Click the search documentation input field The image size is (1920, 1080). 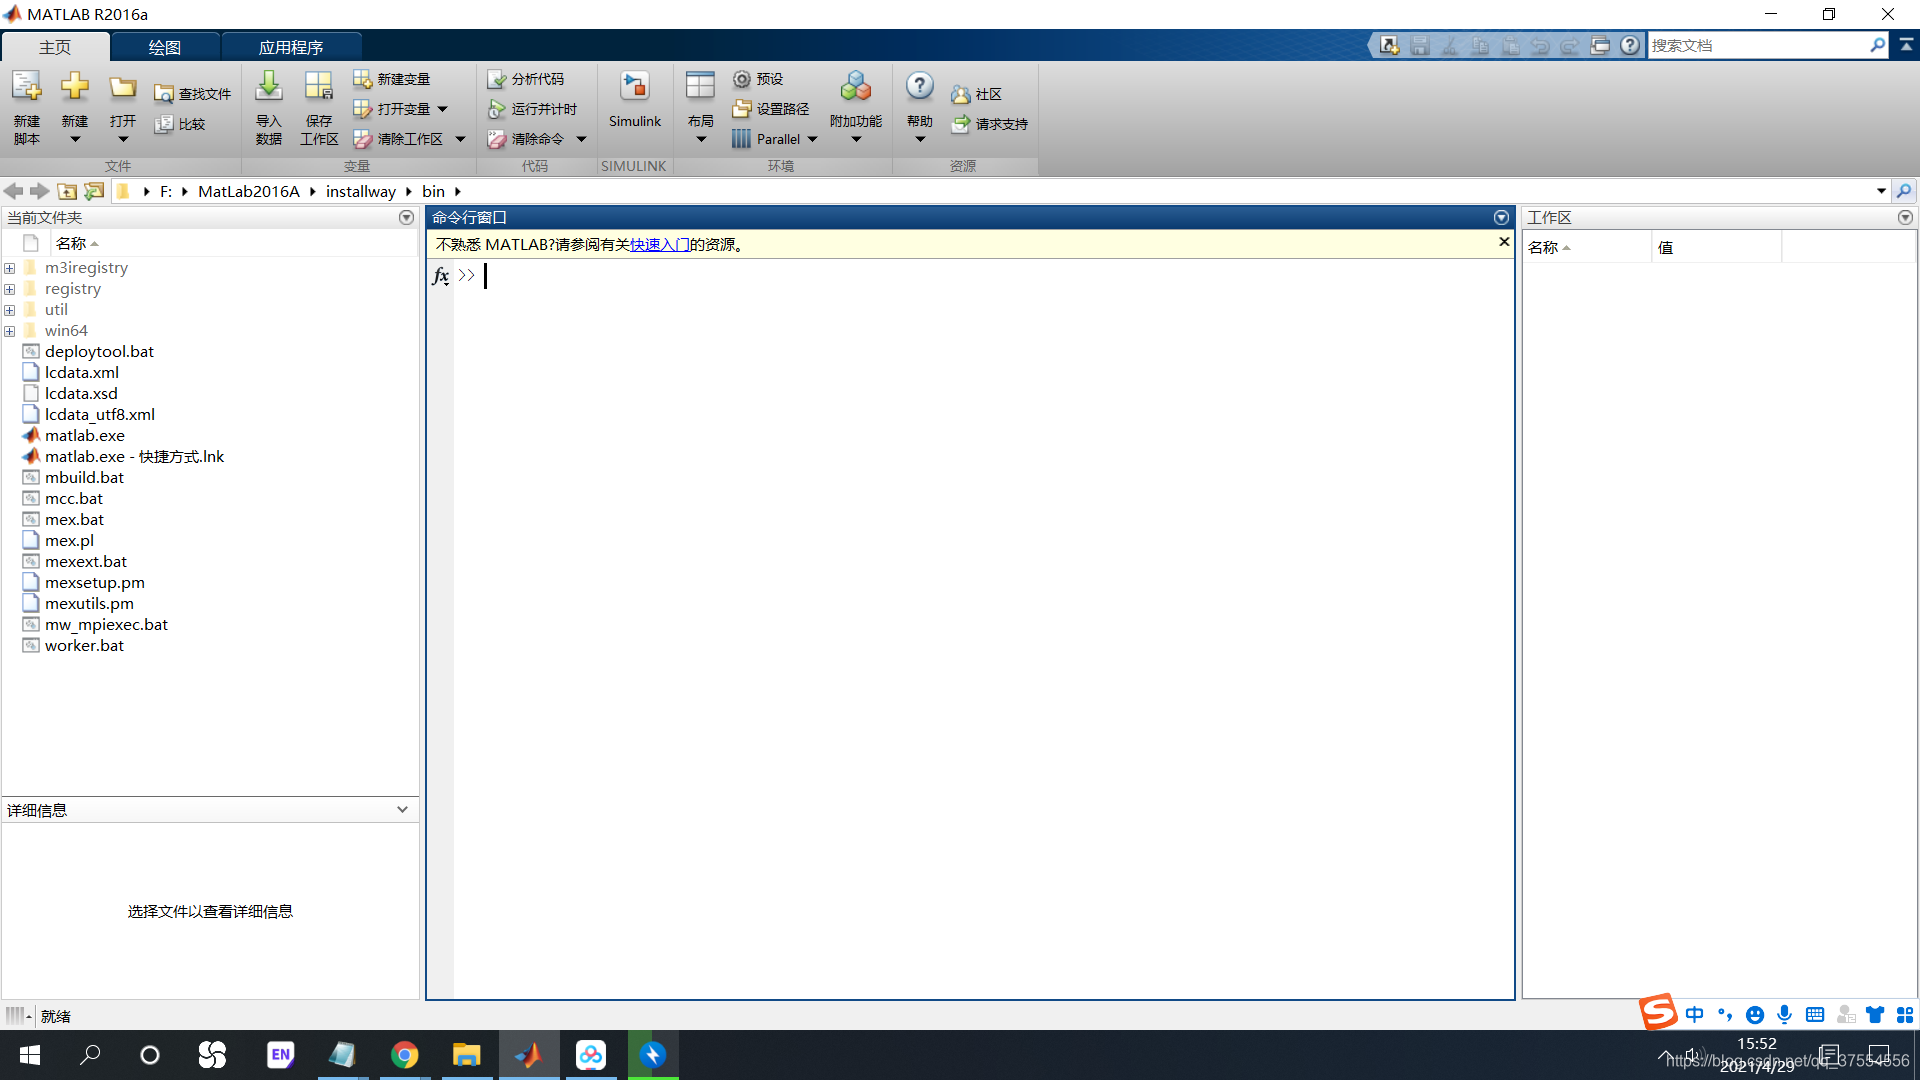point(1758,46)
